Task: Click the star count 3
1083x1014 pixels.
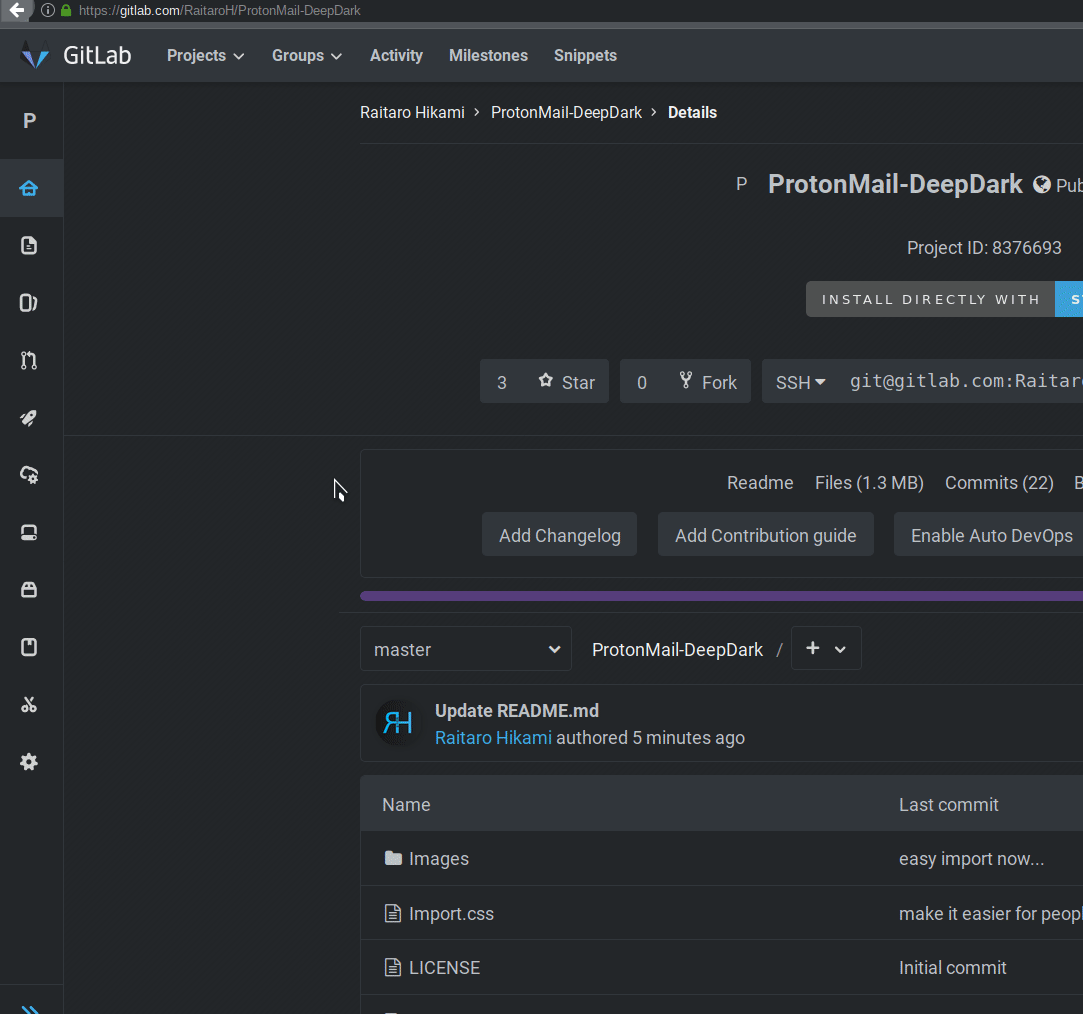Action: 502,381
